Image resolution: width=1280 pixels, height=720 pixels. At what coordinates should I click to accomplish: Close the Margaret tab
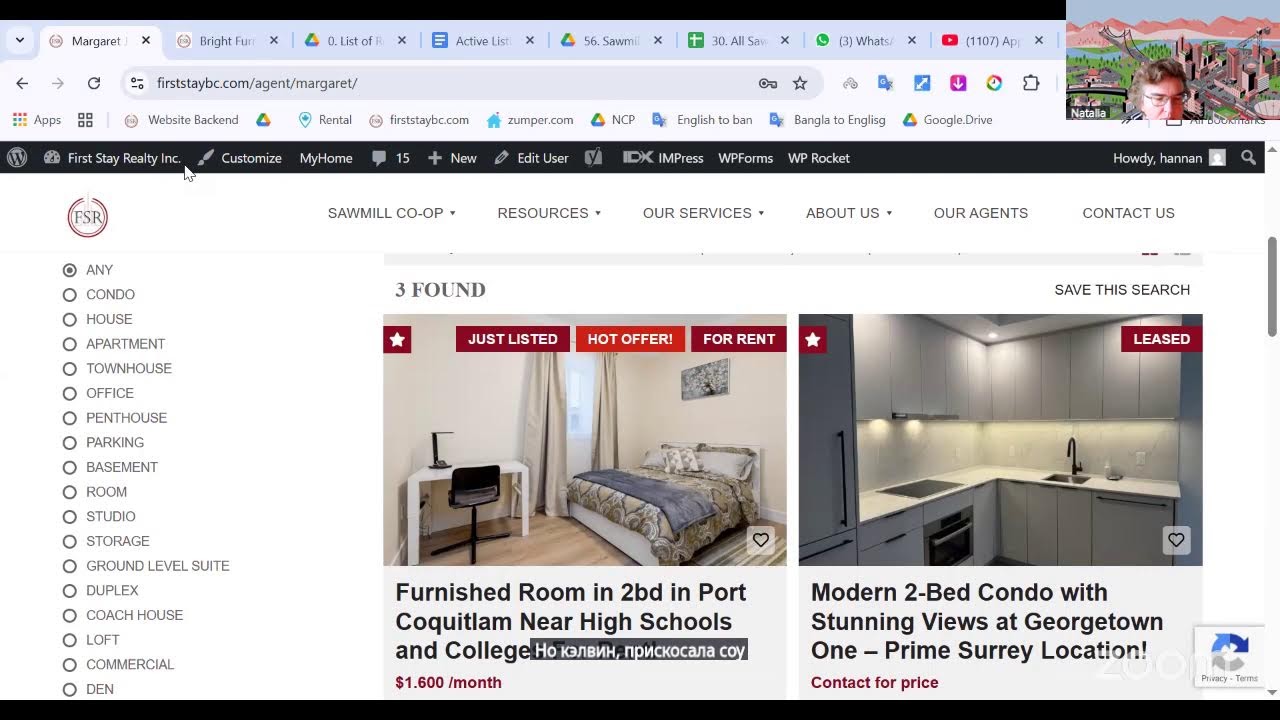[x=146, y=41]
